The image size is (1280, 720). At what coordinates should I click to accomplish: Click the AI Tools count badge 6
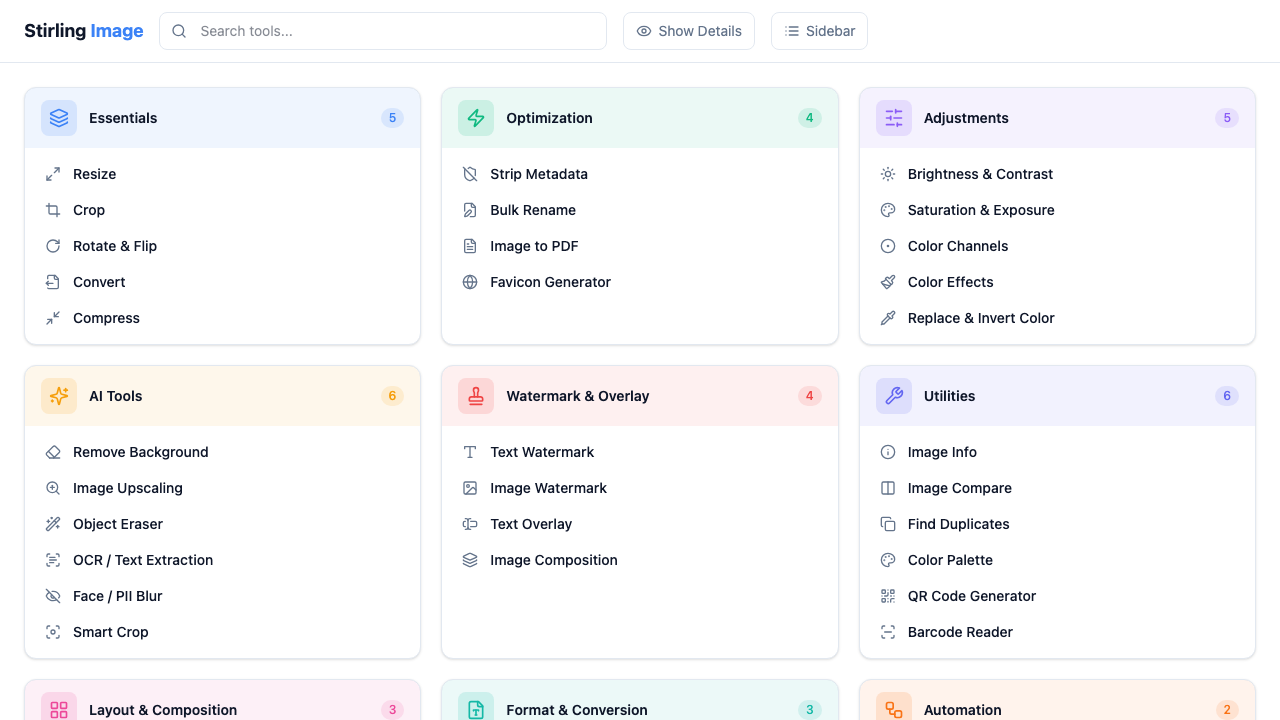coord(392,396)
